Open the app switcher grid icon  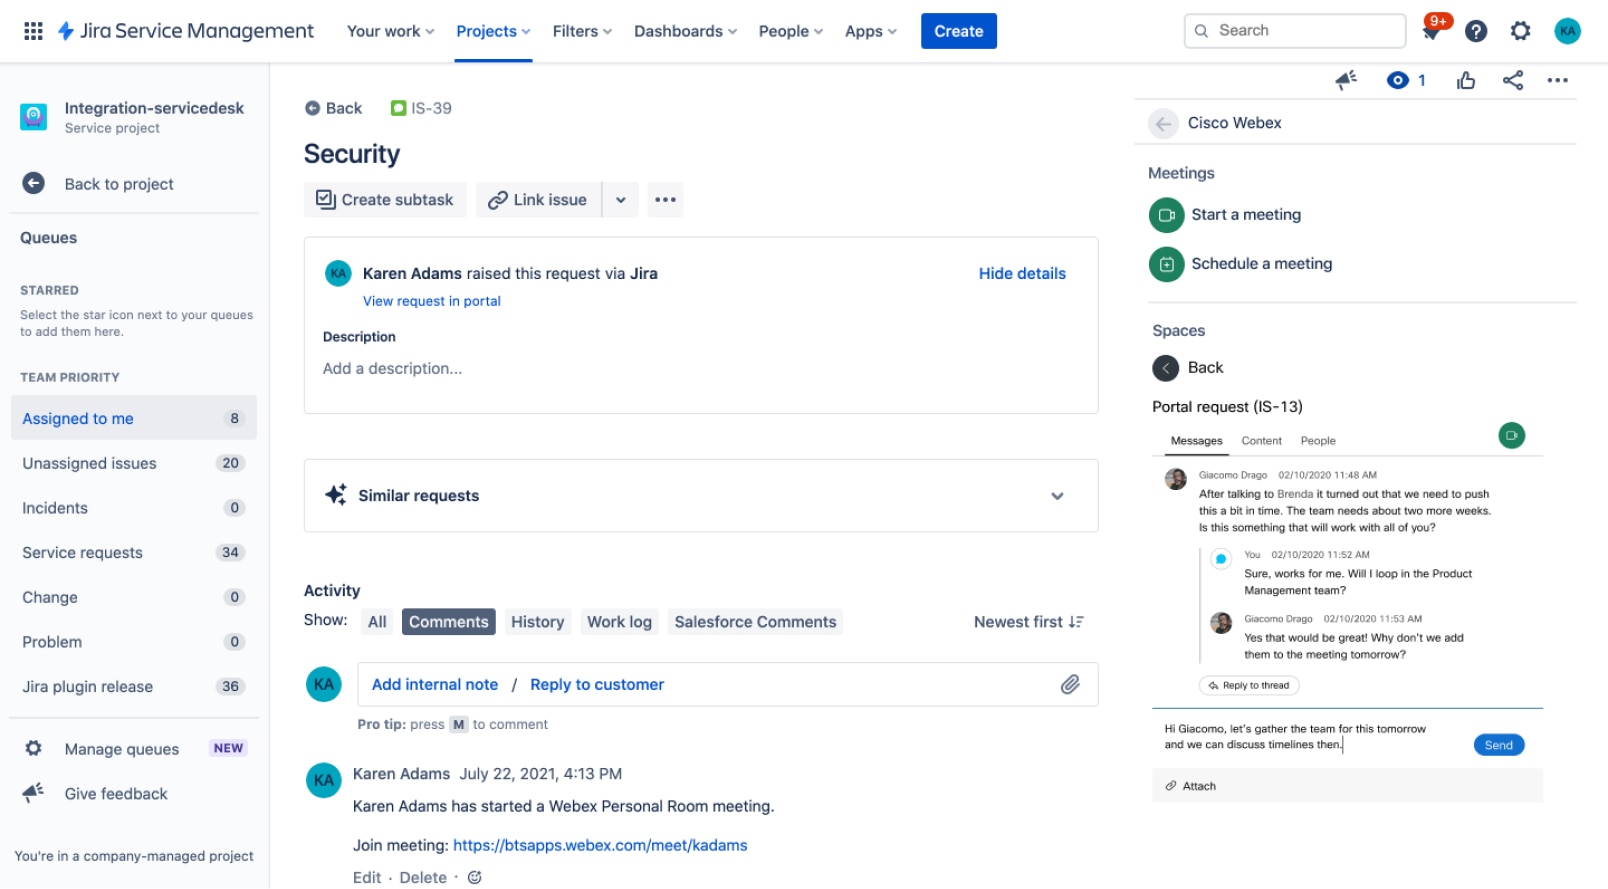coord(33,31)
